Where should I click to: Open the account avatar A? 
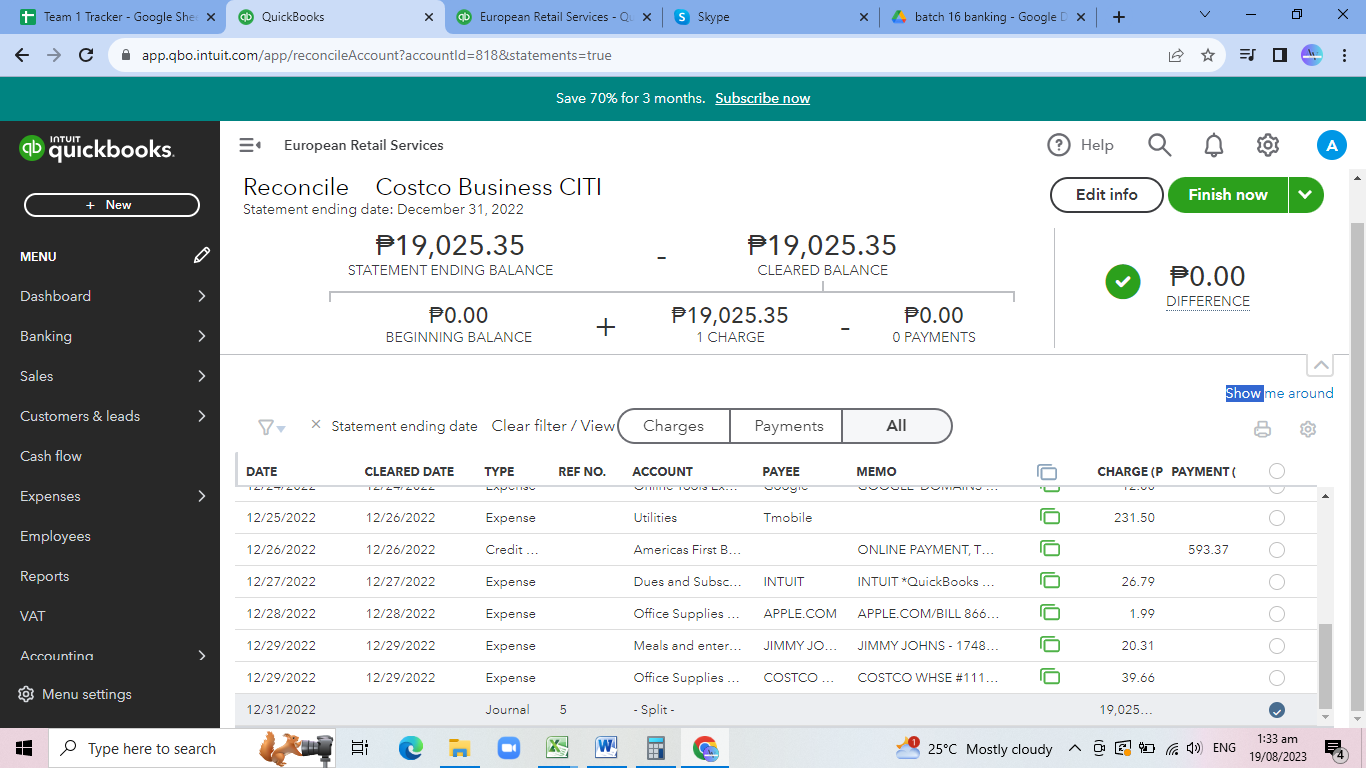pos(1331,146)
